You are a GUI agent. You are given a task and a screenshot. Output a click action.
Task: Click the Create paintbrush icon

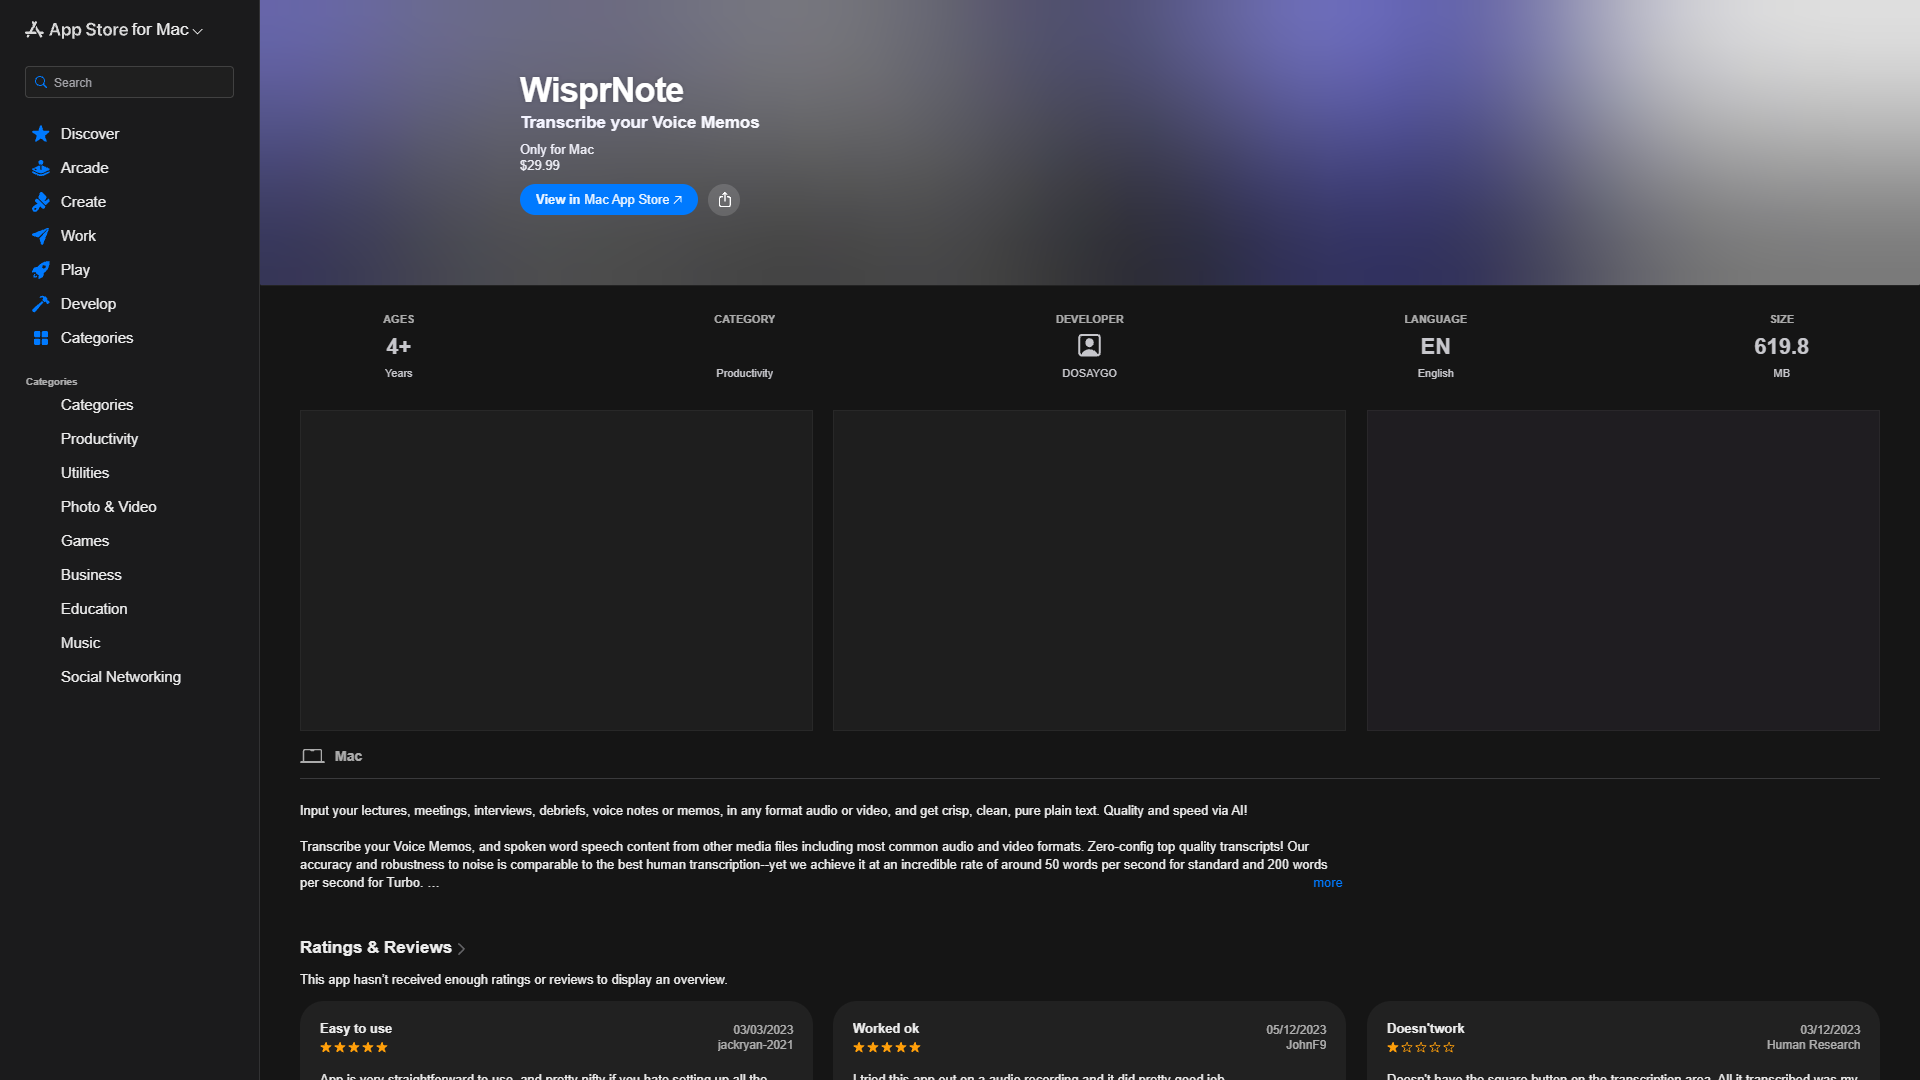41,202
